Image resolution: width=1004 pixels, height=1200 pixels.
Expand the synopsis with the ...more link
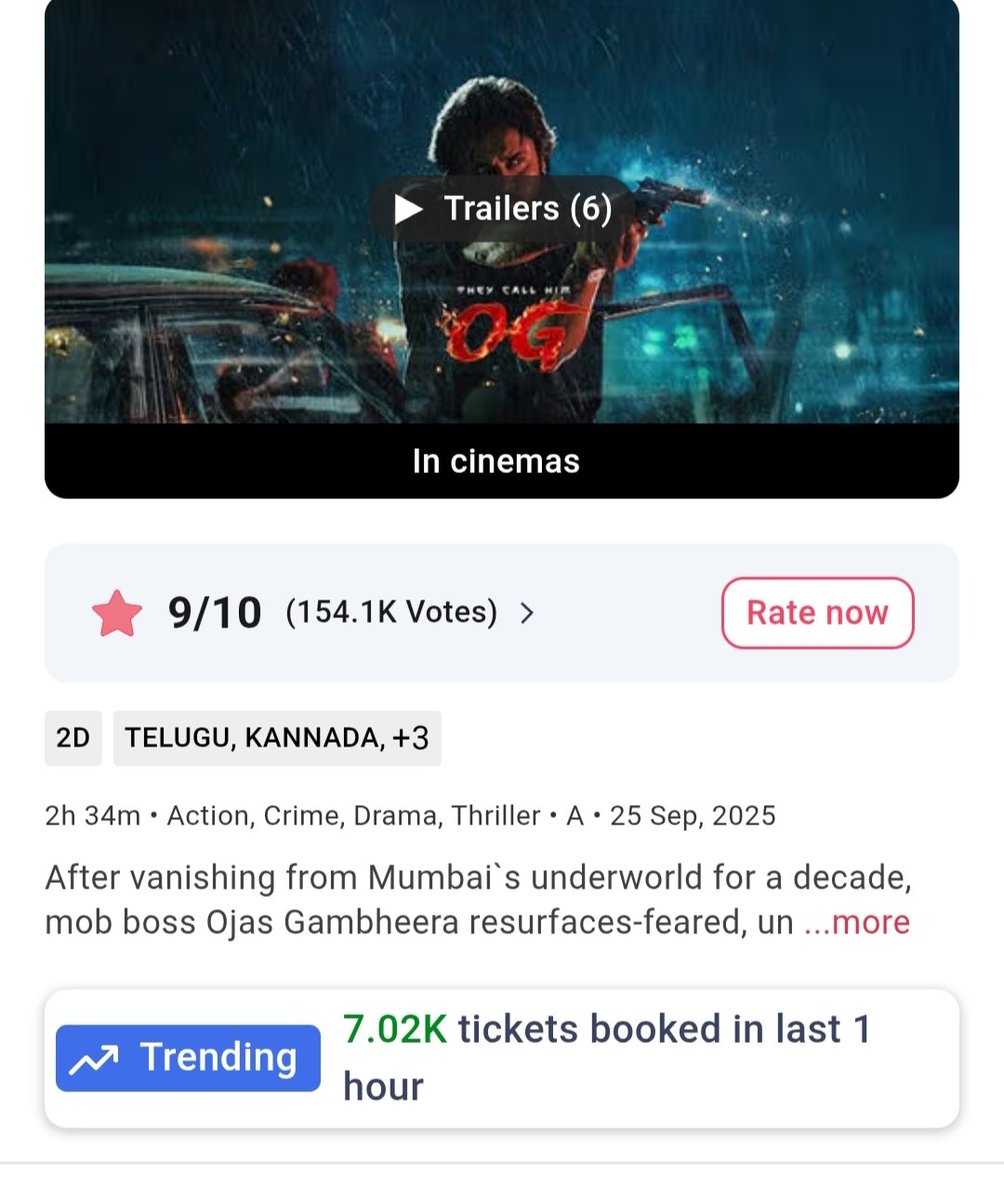[x=857, y=922]
